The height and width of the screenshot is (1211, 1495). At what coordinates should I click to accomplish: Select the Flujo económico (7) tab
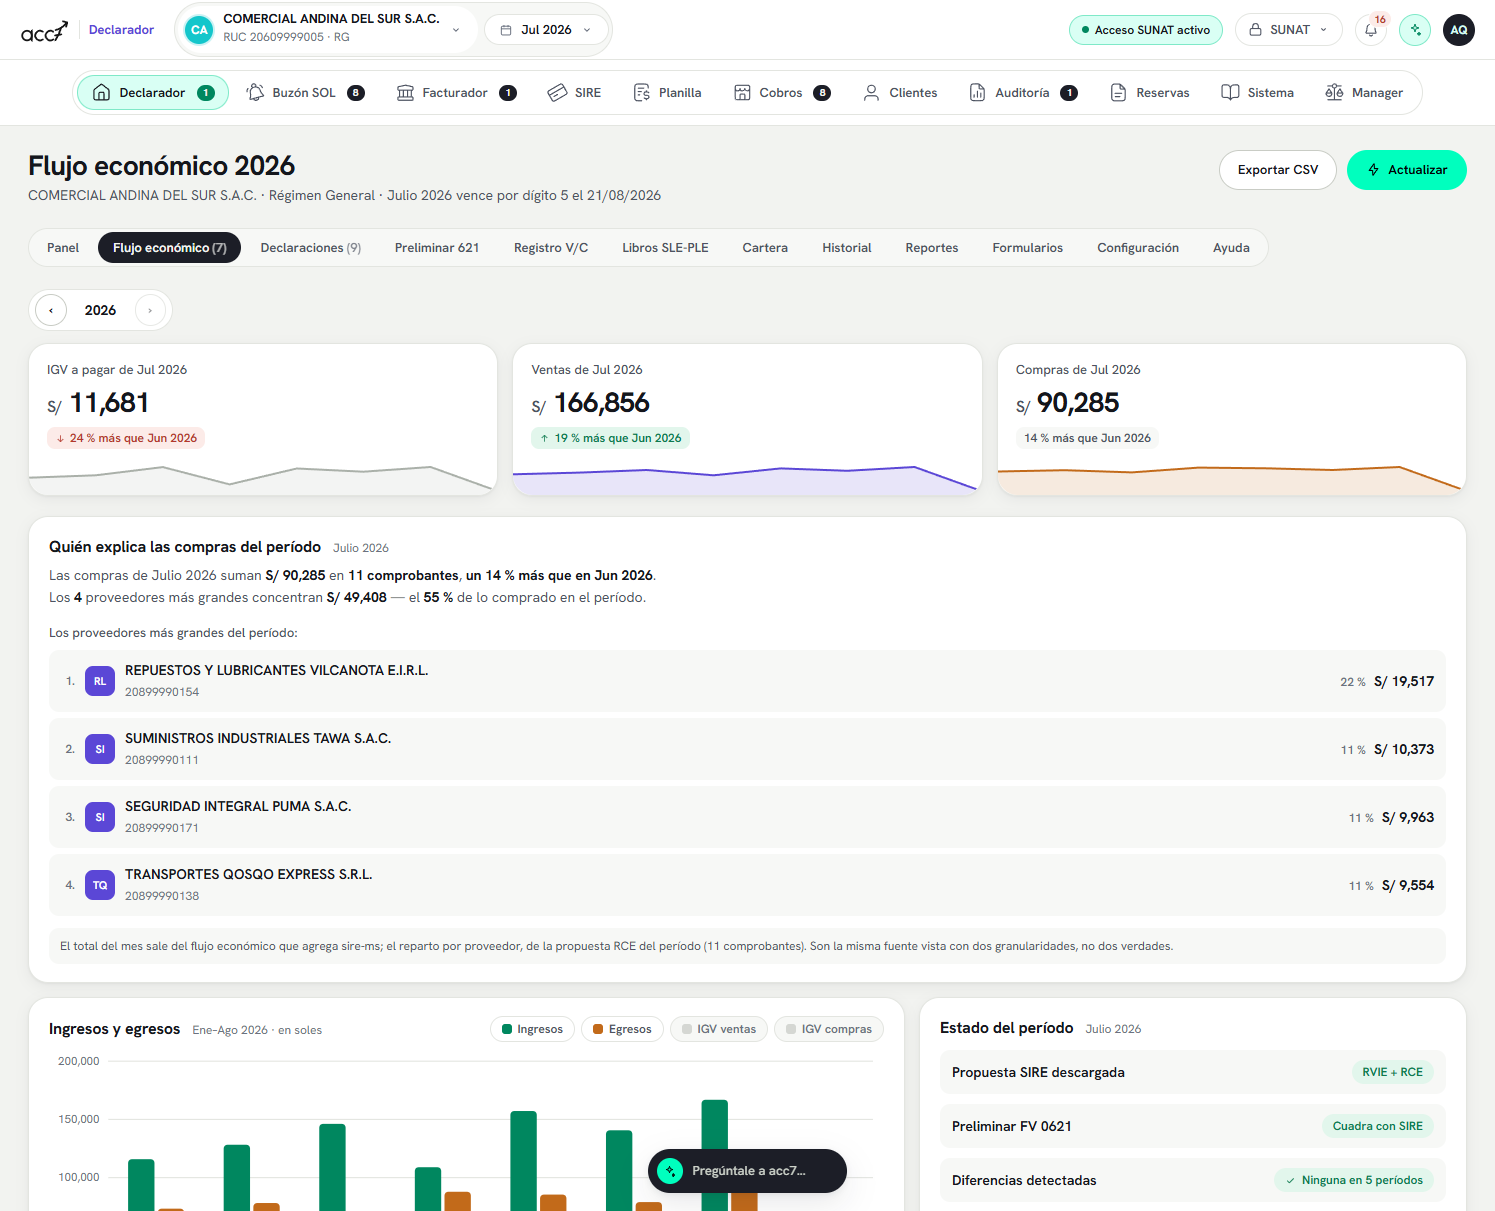170,248
